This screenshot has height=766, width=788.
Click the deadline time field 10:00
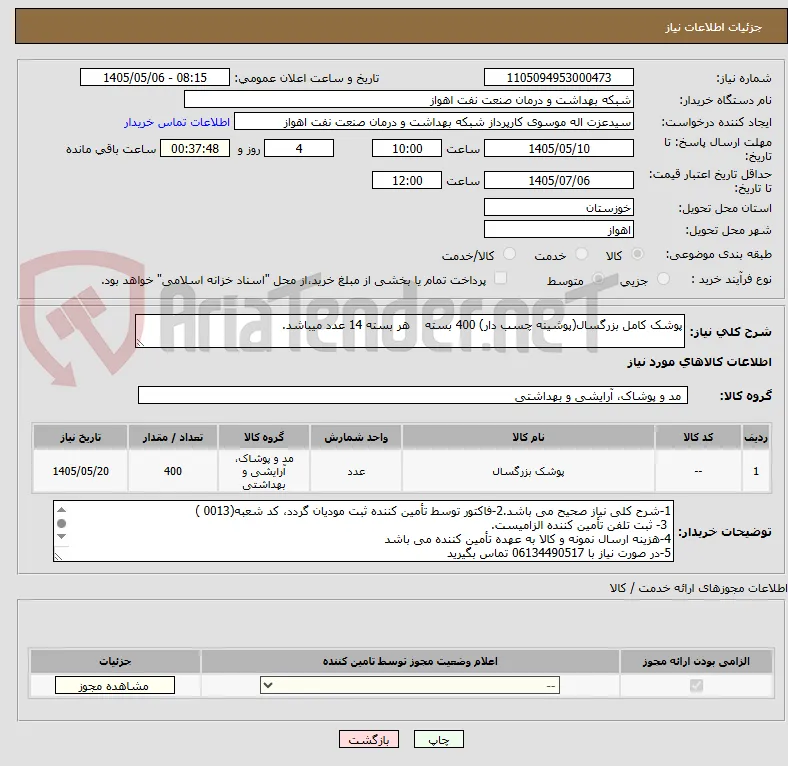pyautogui.click(x=407, y=148)
